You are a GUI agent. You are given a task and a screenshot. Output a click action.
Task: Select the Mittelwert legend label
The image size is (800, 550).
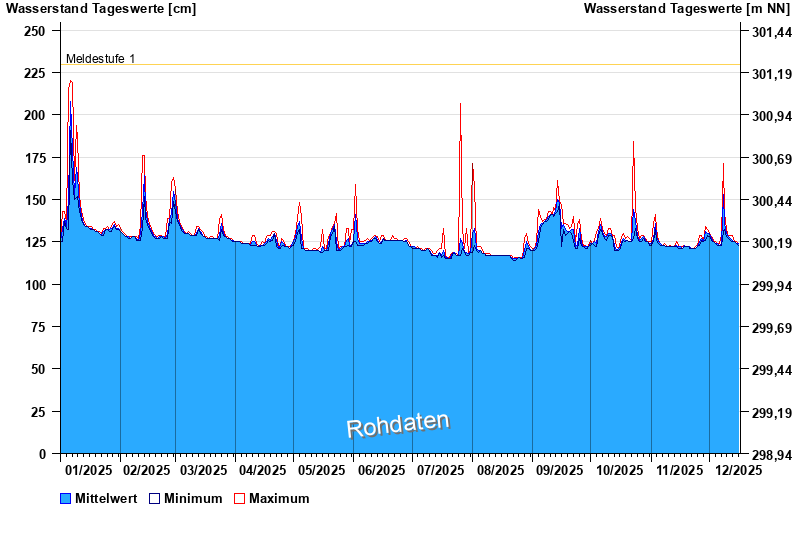point(106,498)
